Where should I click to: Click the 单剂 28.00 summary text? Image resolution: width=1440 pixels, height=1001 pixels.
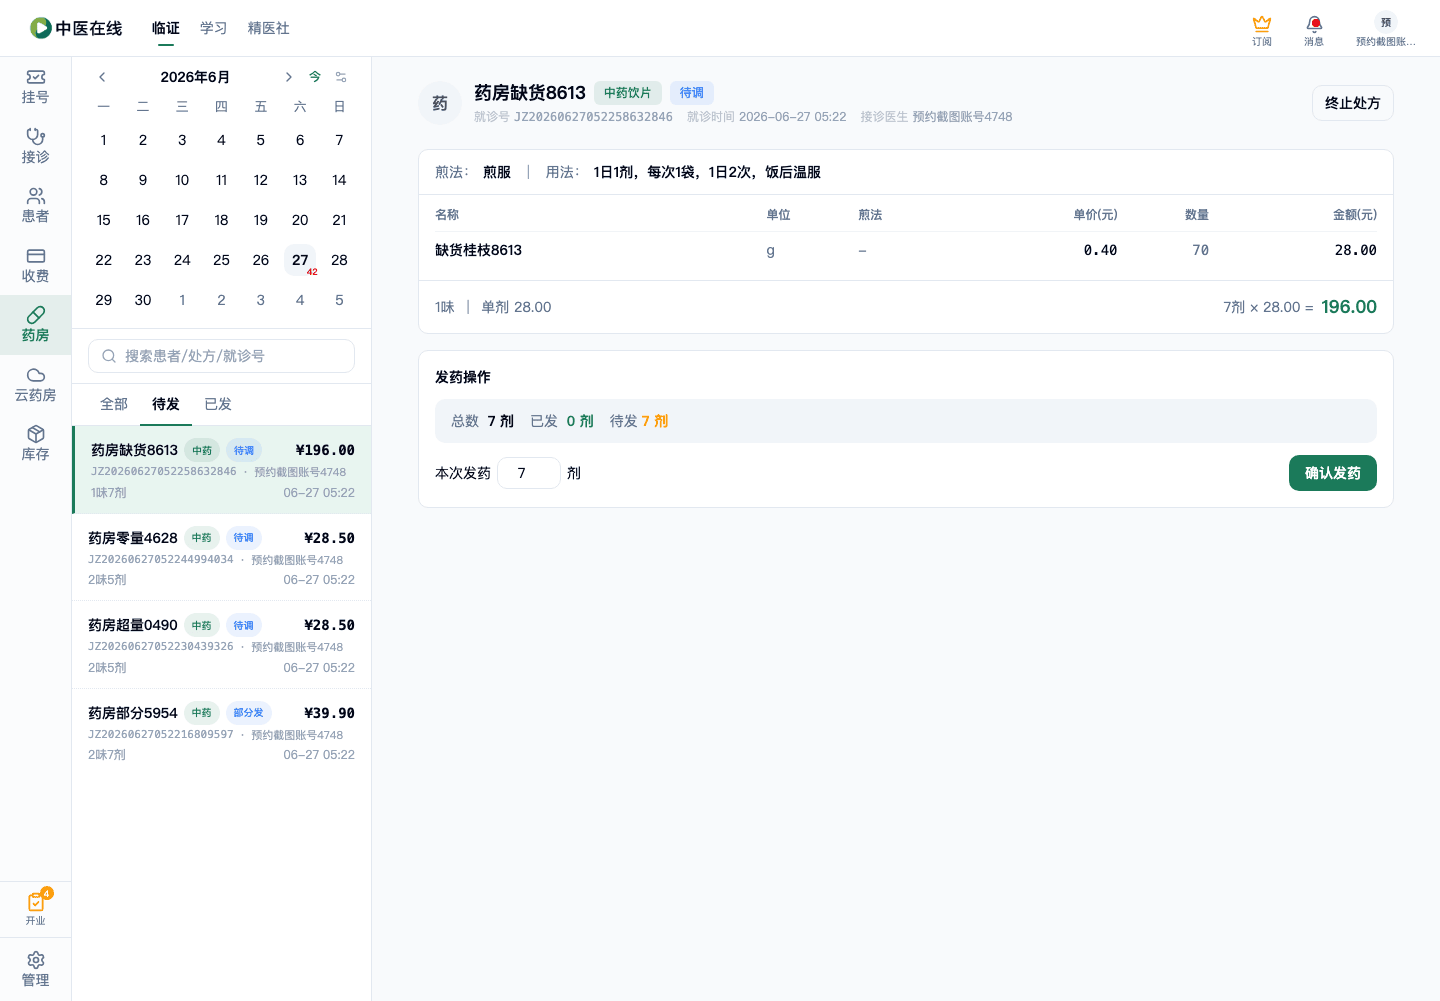[516, 307]
